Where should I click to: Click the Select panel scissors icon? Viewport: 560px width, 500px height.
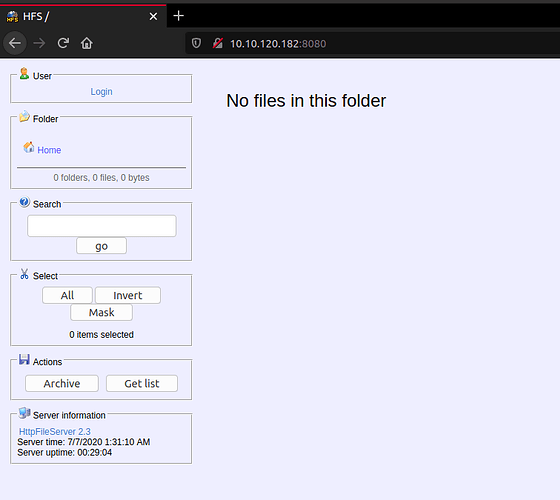pyautogui.click(x=24, y=274)
